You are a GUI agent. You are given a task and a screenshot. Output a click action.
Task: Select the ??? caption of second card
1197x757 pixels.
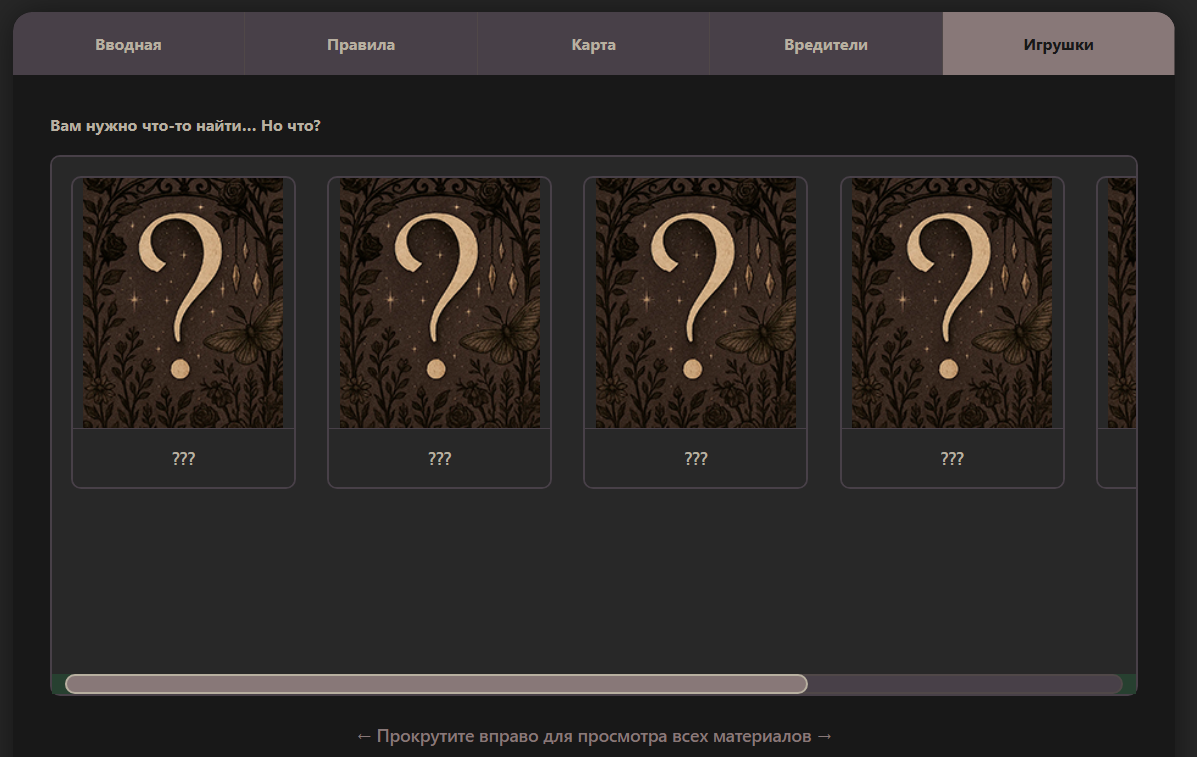(439, 459)
